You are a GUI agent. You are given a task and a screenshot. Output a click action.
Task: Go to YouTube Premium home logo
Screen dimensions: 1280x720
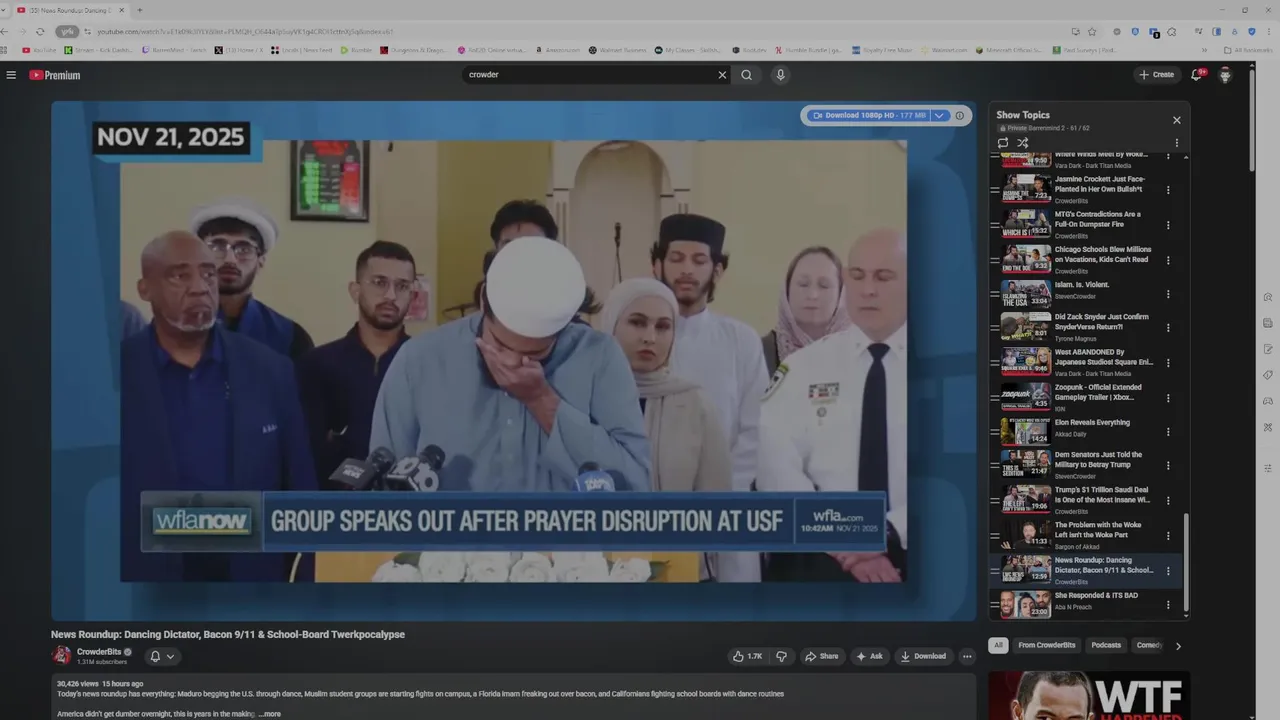[x=54, y=75]
